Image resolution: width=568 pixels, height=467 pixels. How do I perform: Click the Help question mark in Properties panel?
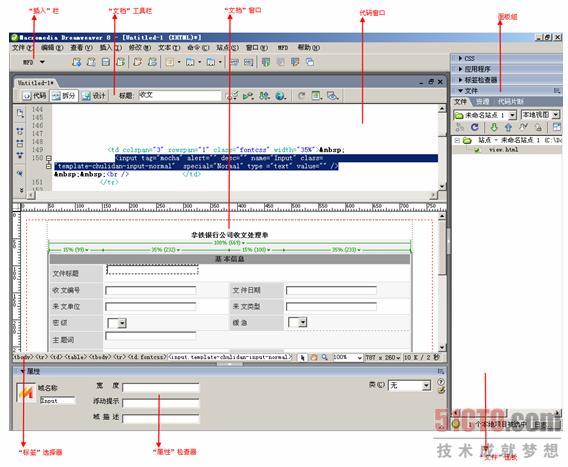coord(441,382)
